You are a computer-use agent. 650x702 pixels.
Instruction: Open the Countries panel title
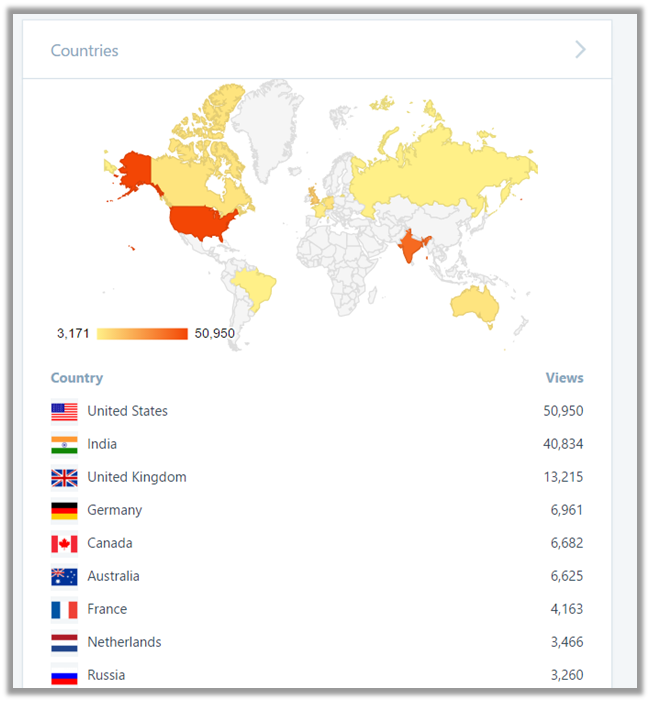pyautogui.click(x=84, y=50)
